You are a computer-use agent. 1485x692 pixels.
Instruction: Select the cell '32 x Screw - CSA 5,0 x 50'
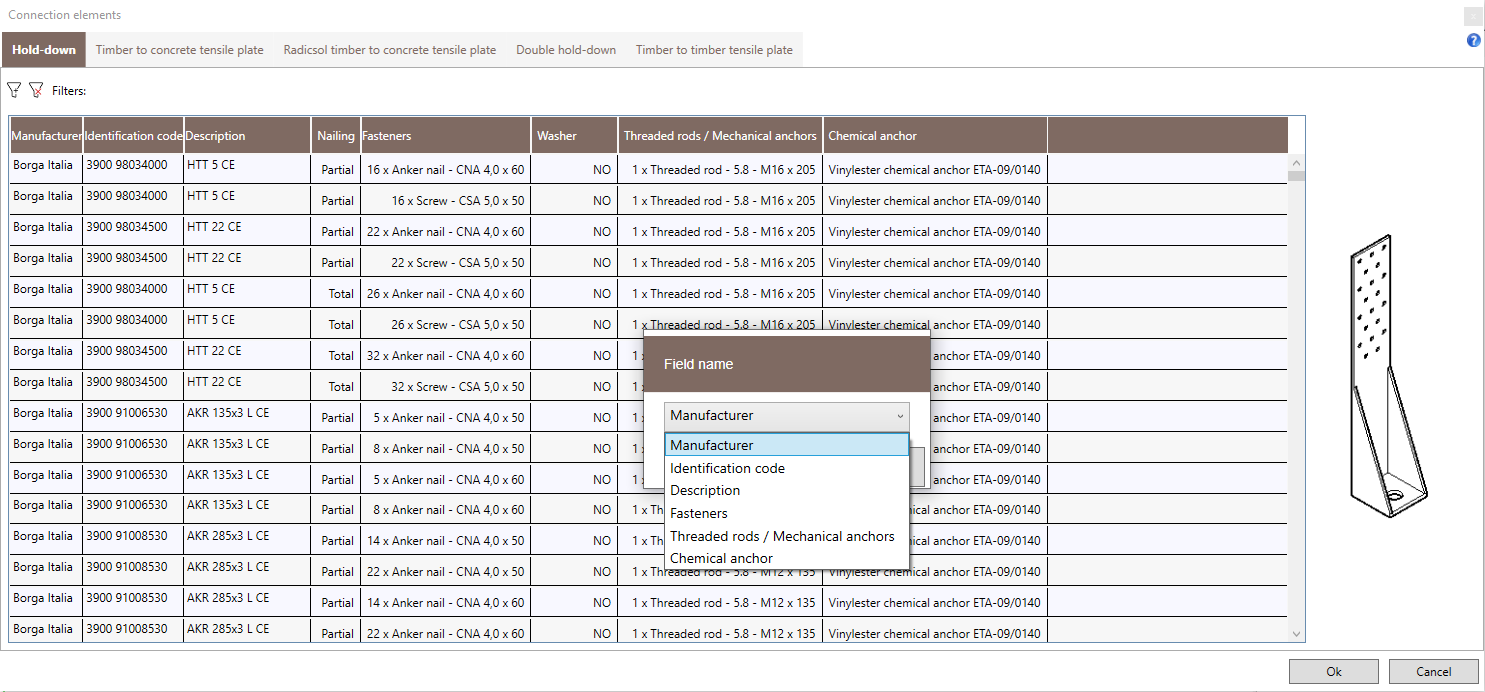click(446, 386)
